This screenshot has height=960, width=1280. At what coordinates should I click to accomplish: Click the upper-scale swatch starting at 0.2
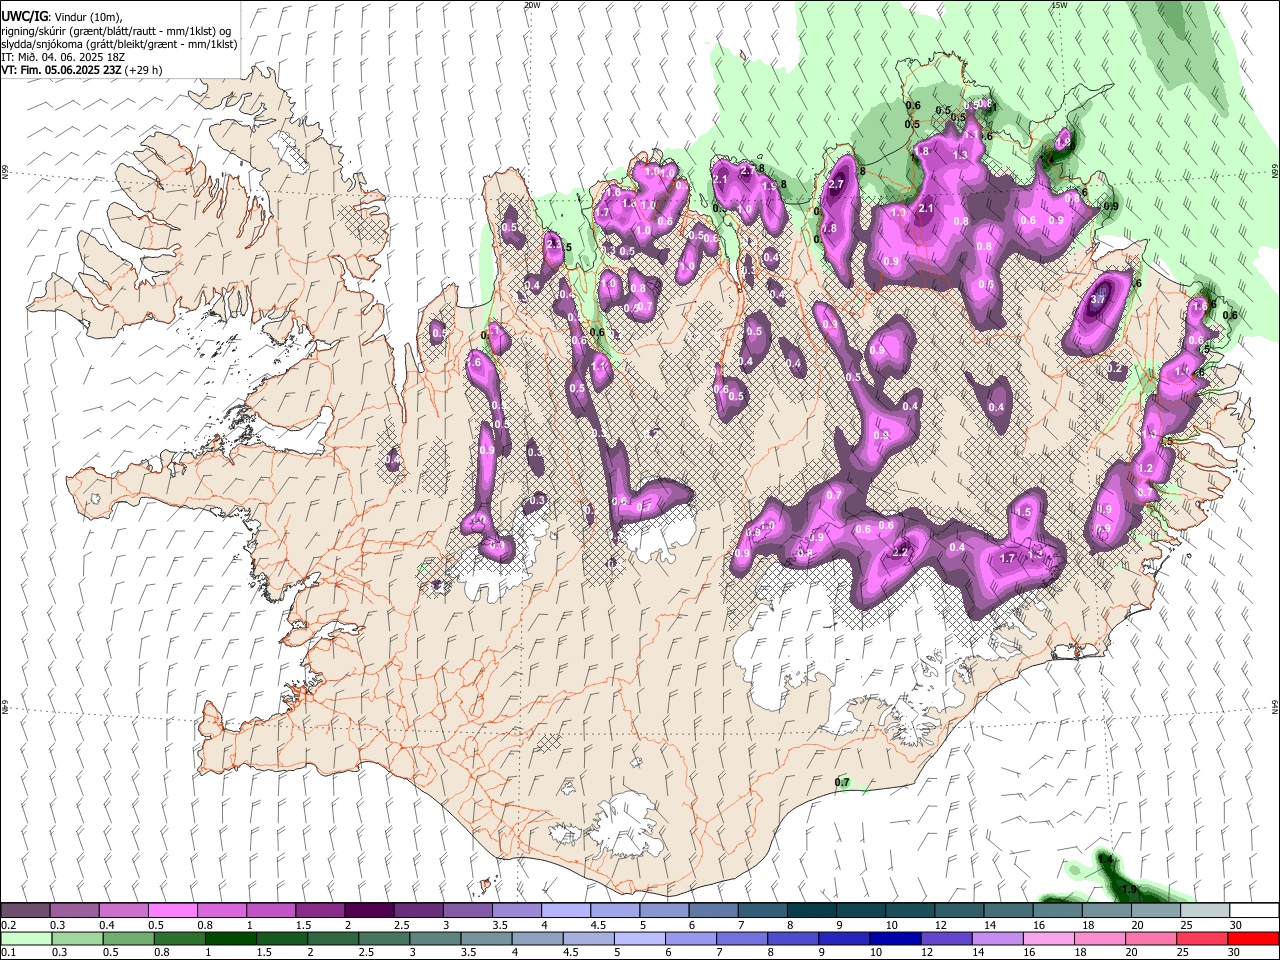(25, 910)
